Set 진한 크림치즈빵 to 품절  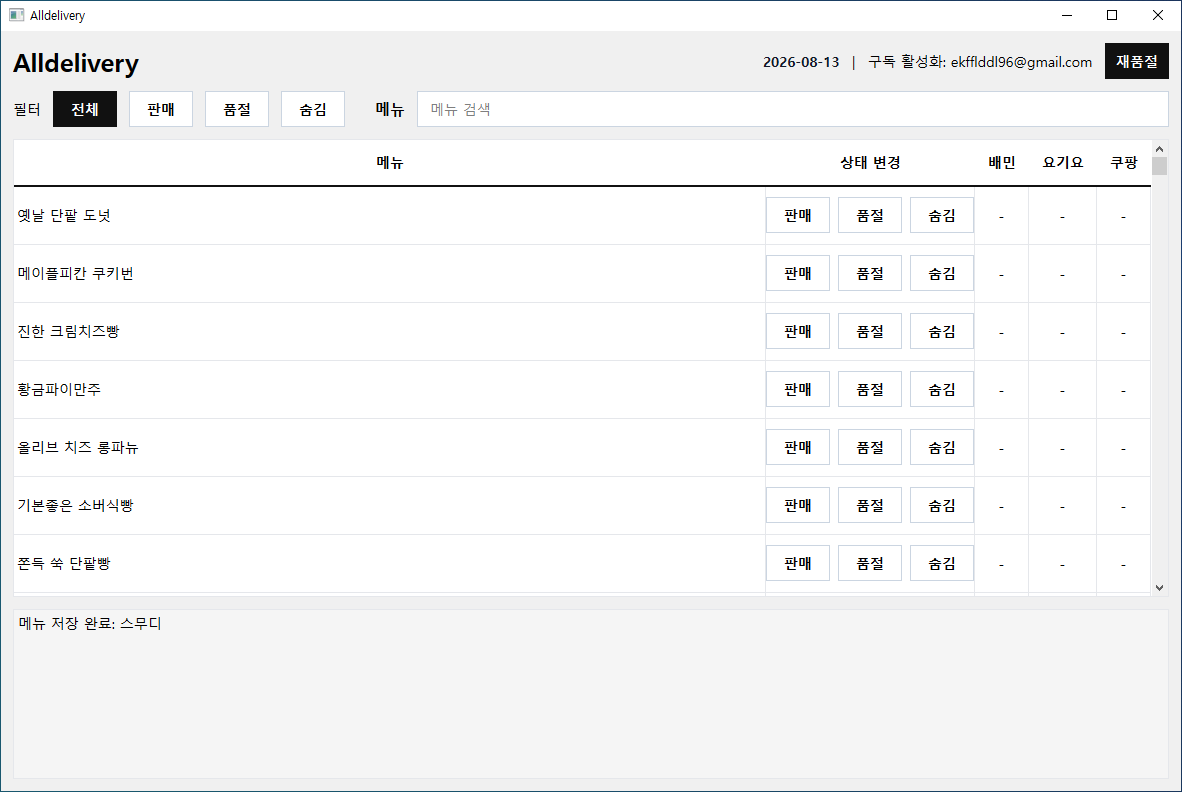point(870,332)
